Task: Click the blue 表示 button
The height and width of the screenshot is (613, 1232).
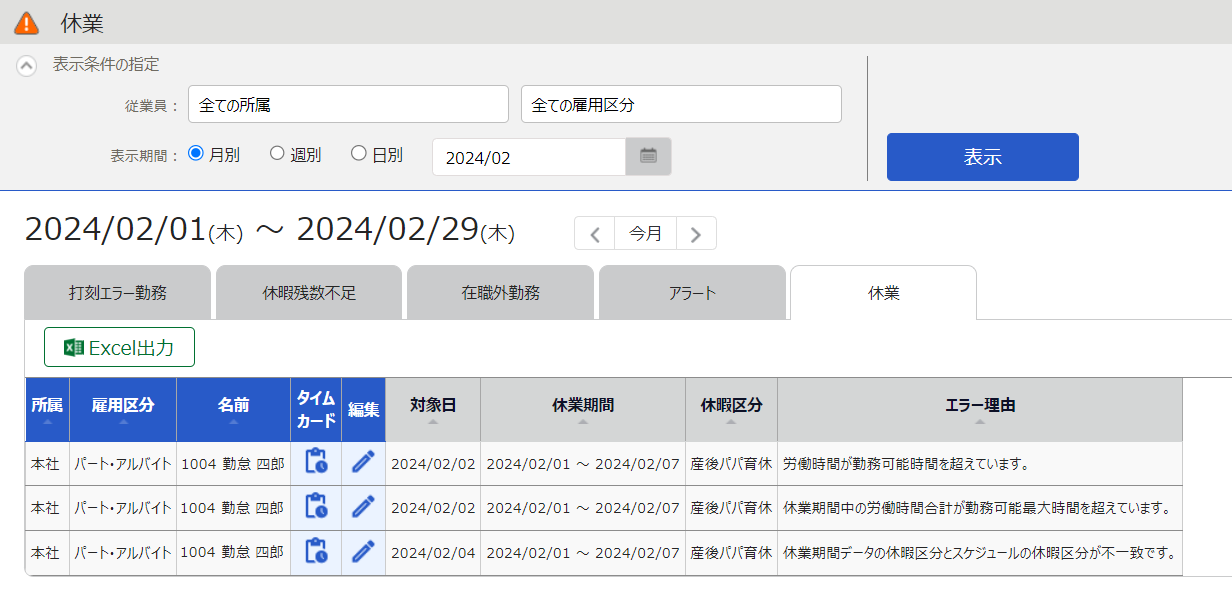Action: click(983, 157)
